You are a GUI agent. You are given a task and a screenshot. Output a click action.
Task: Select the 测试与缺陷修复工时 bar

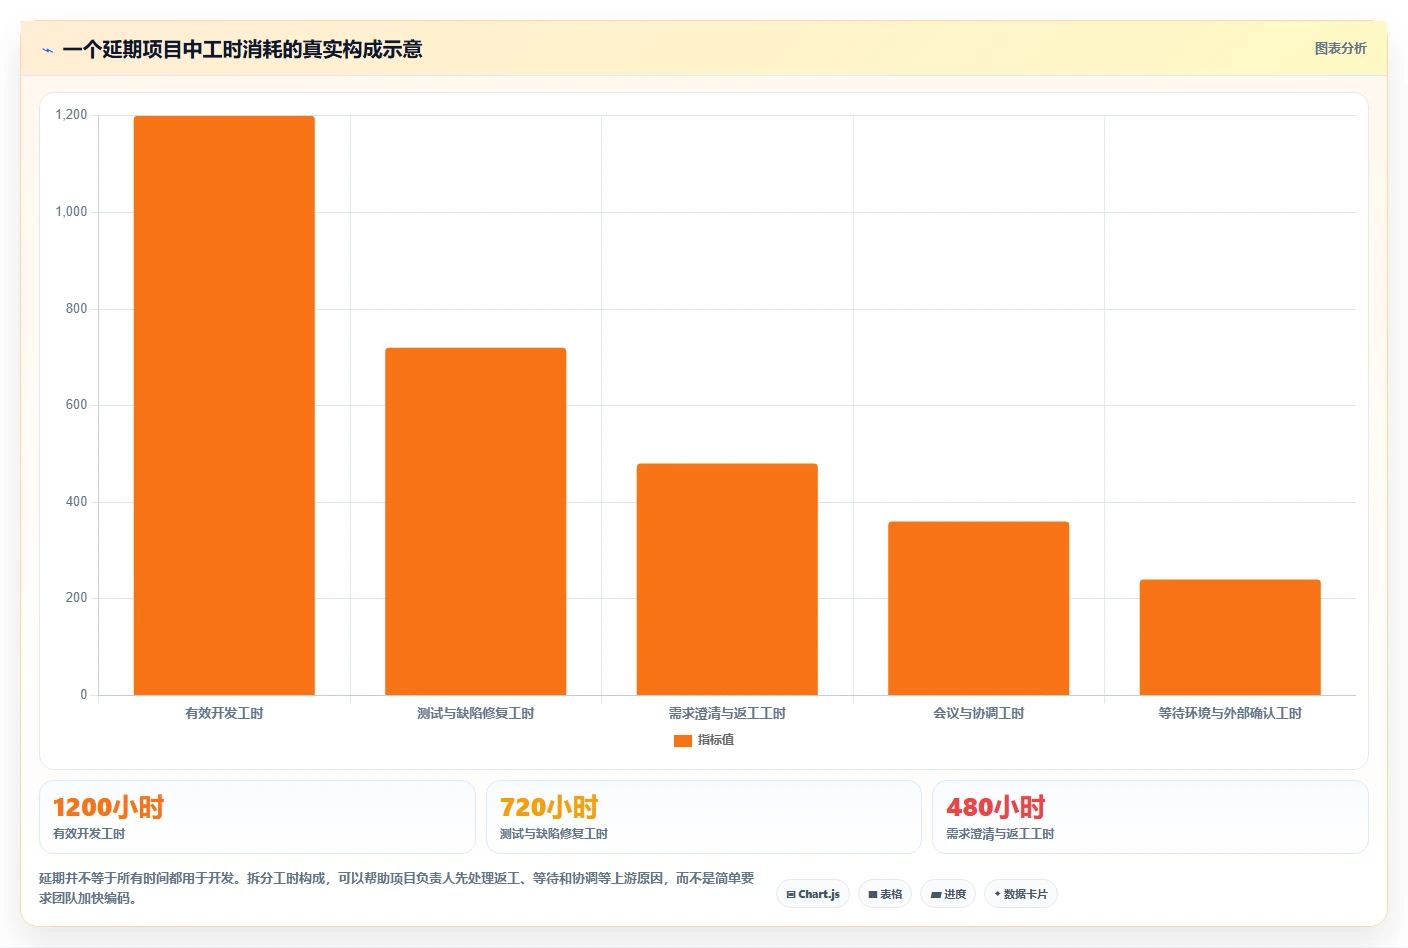[x=476, y=521]
